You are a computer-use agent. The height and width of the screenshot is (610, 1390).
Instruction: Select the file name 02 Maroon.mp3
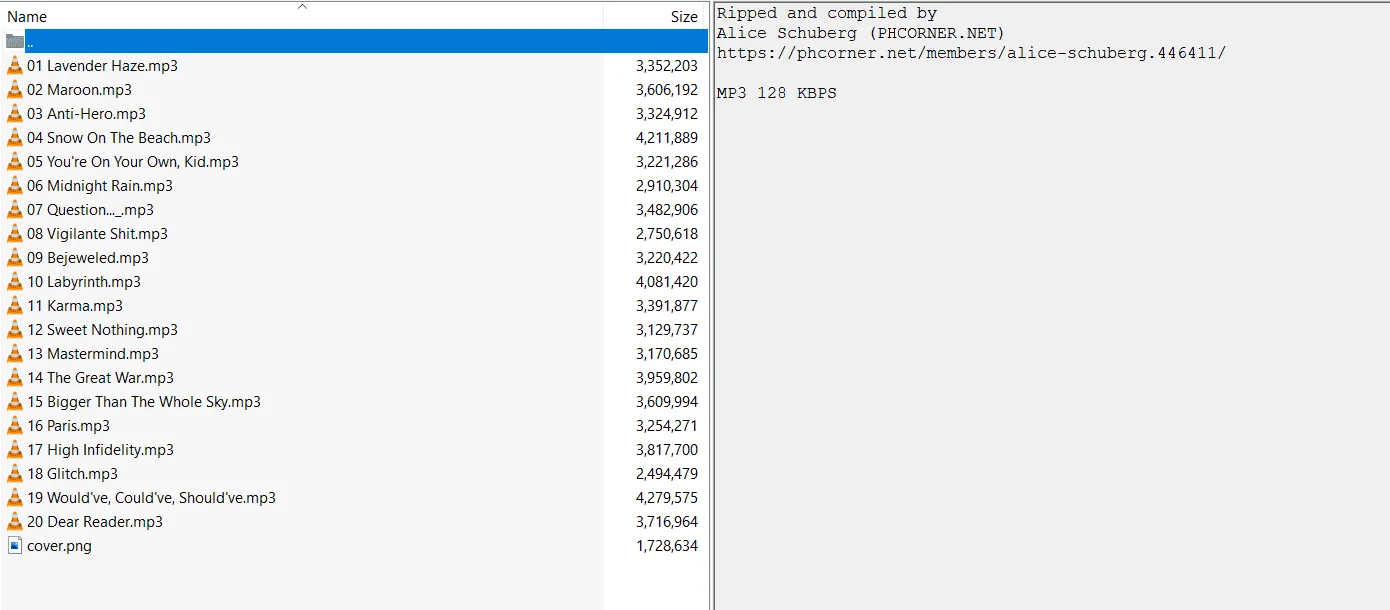click(x=79, y=90)
